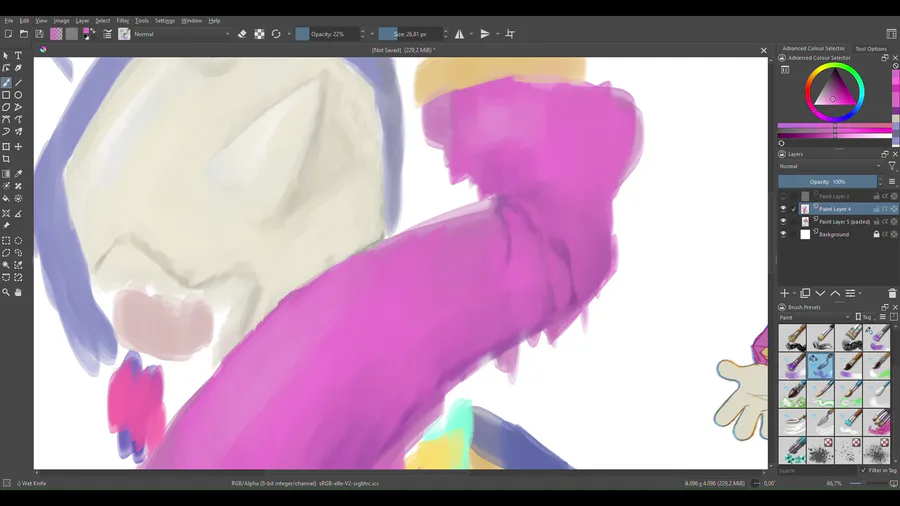The width and height of the screenshot is (900, 506).
Task: Open the layer filter funnel menu
Action: coord(891,166)
